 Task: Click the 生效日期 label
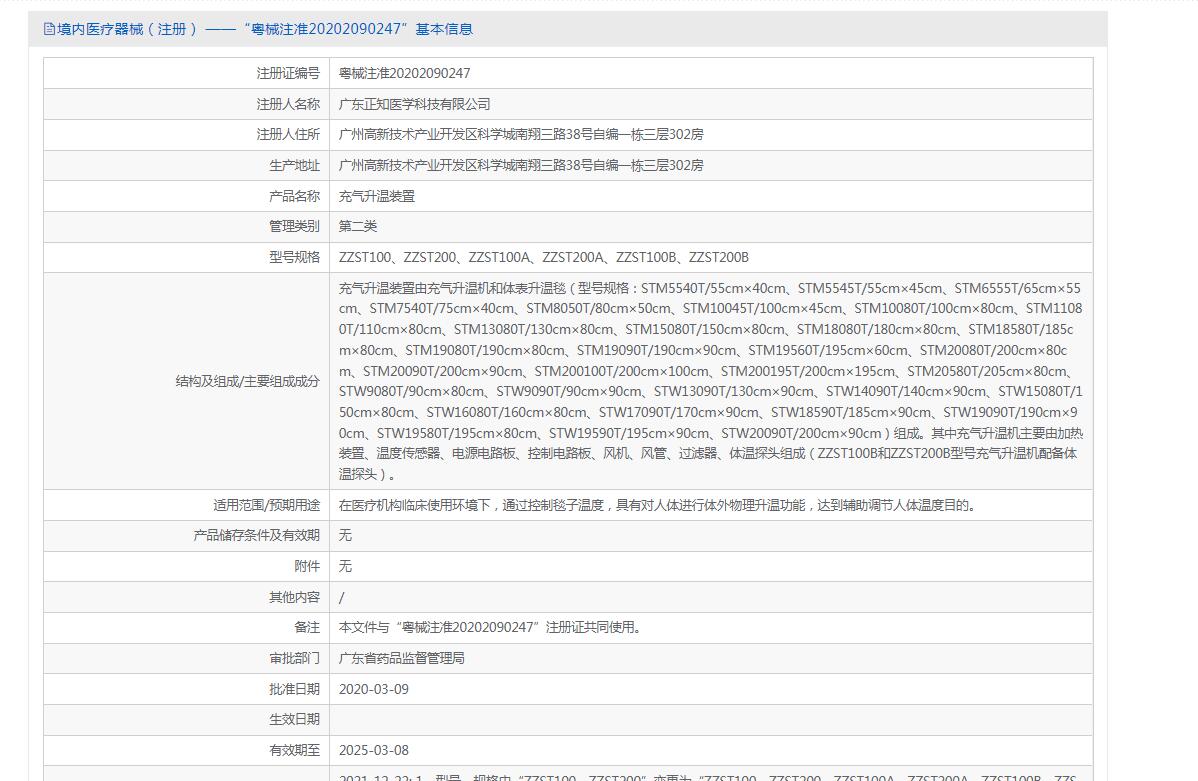294,720
